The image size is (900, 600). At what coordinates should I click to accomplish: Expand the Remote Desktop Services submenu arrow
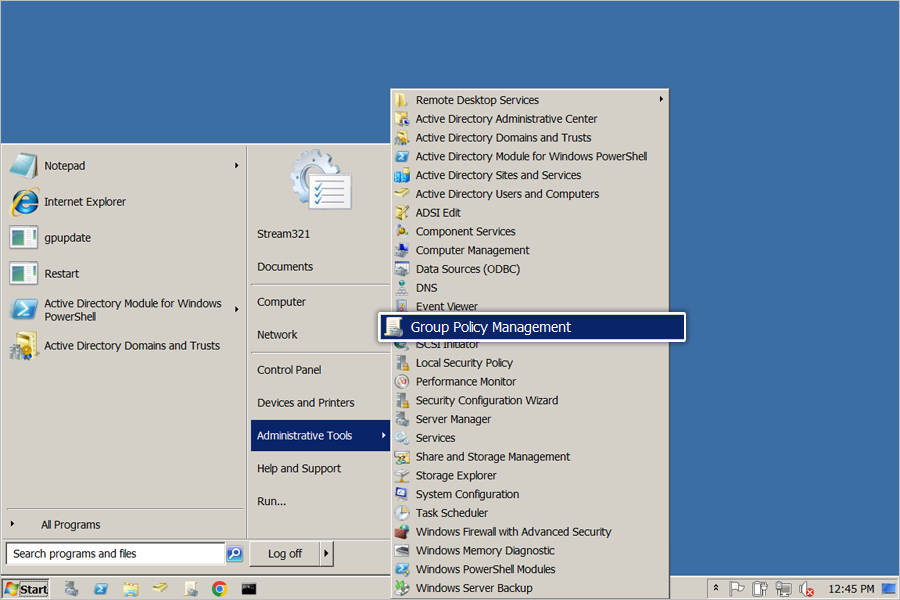pos(661,99)
